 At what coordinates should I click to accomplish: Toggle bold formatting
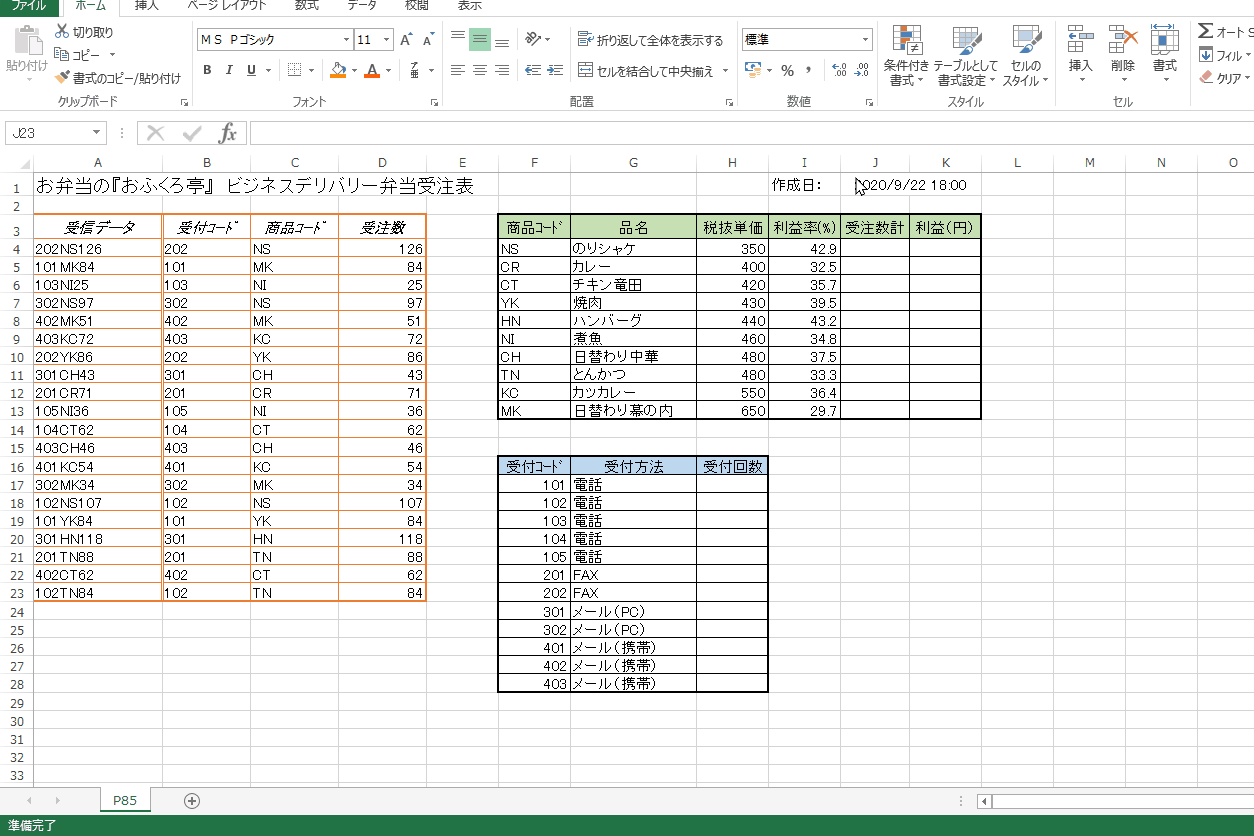(207, 70)
